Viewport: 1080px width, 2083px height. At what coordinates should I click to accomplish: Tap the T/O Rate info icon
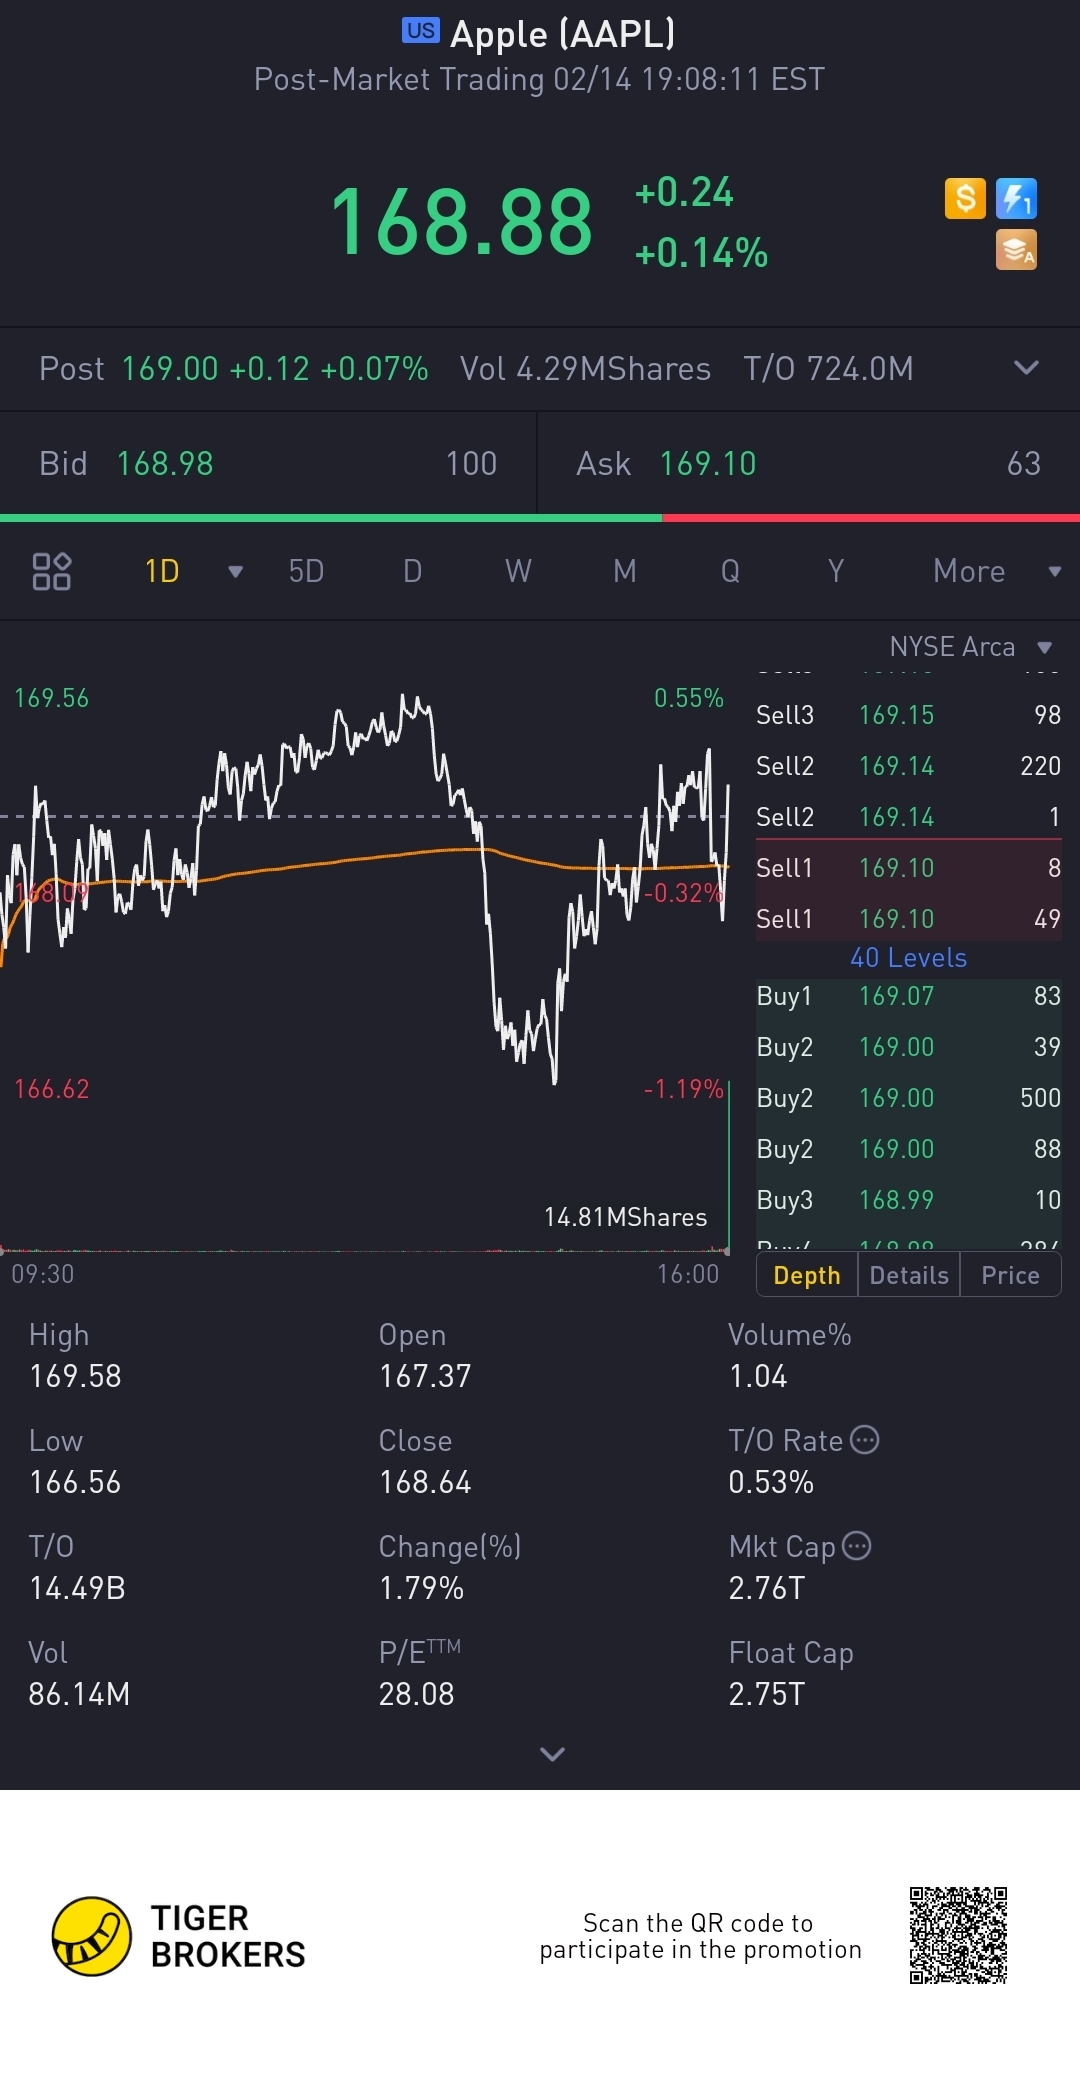864,1440
